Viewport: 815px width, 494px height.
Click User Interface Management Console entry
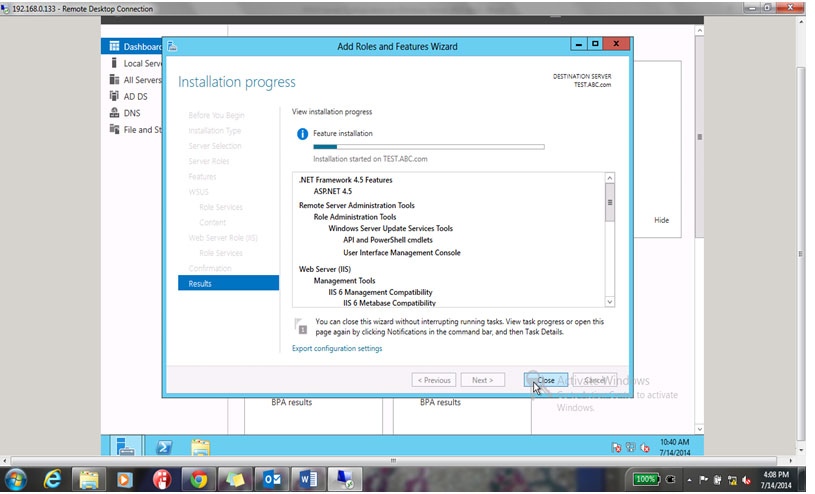[402, 253]
